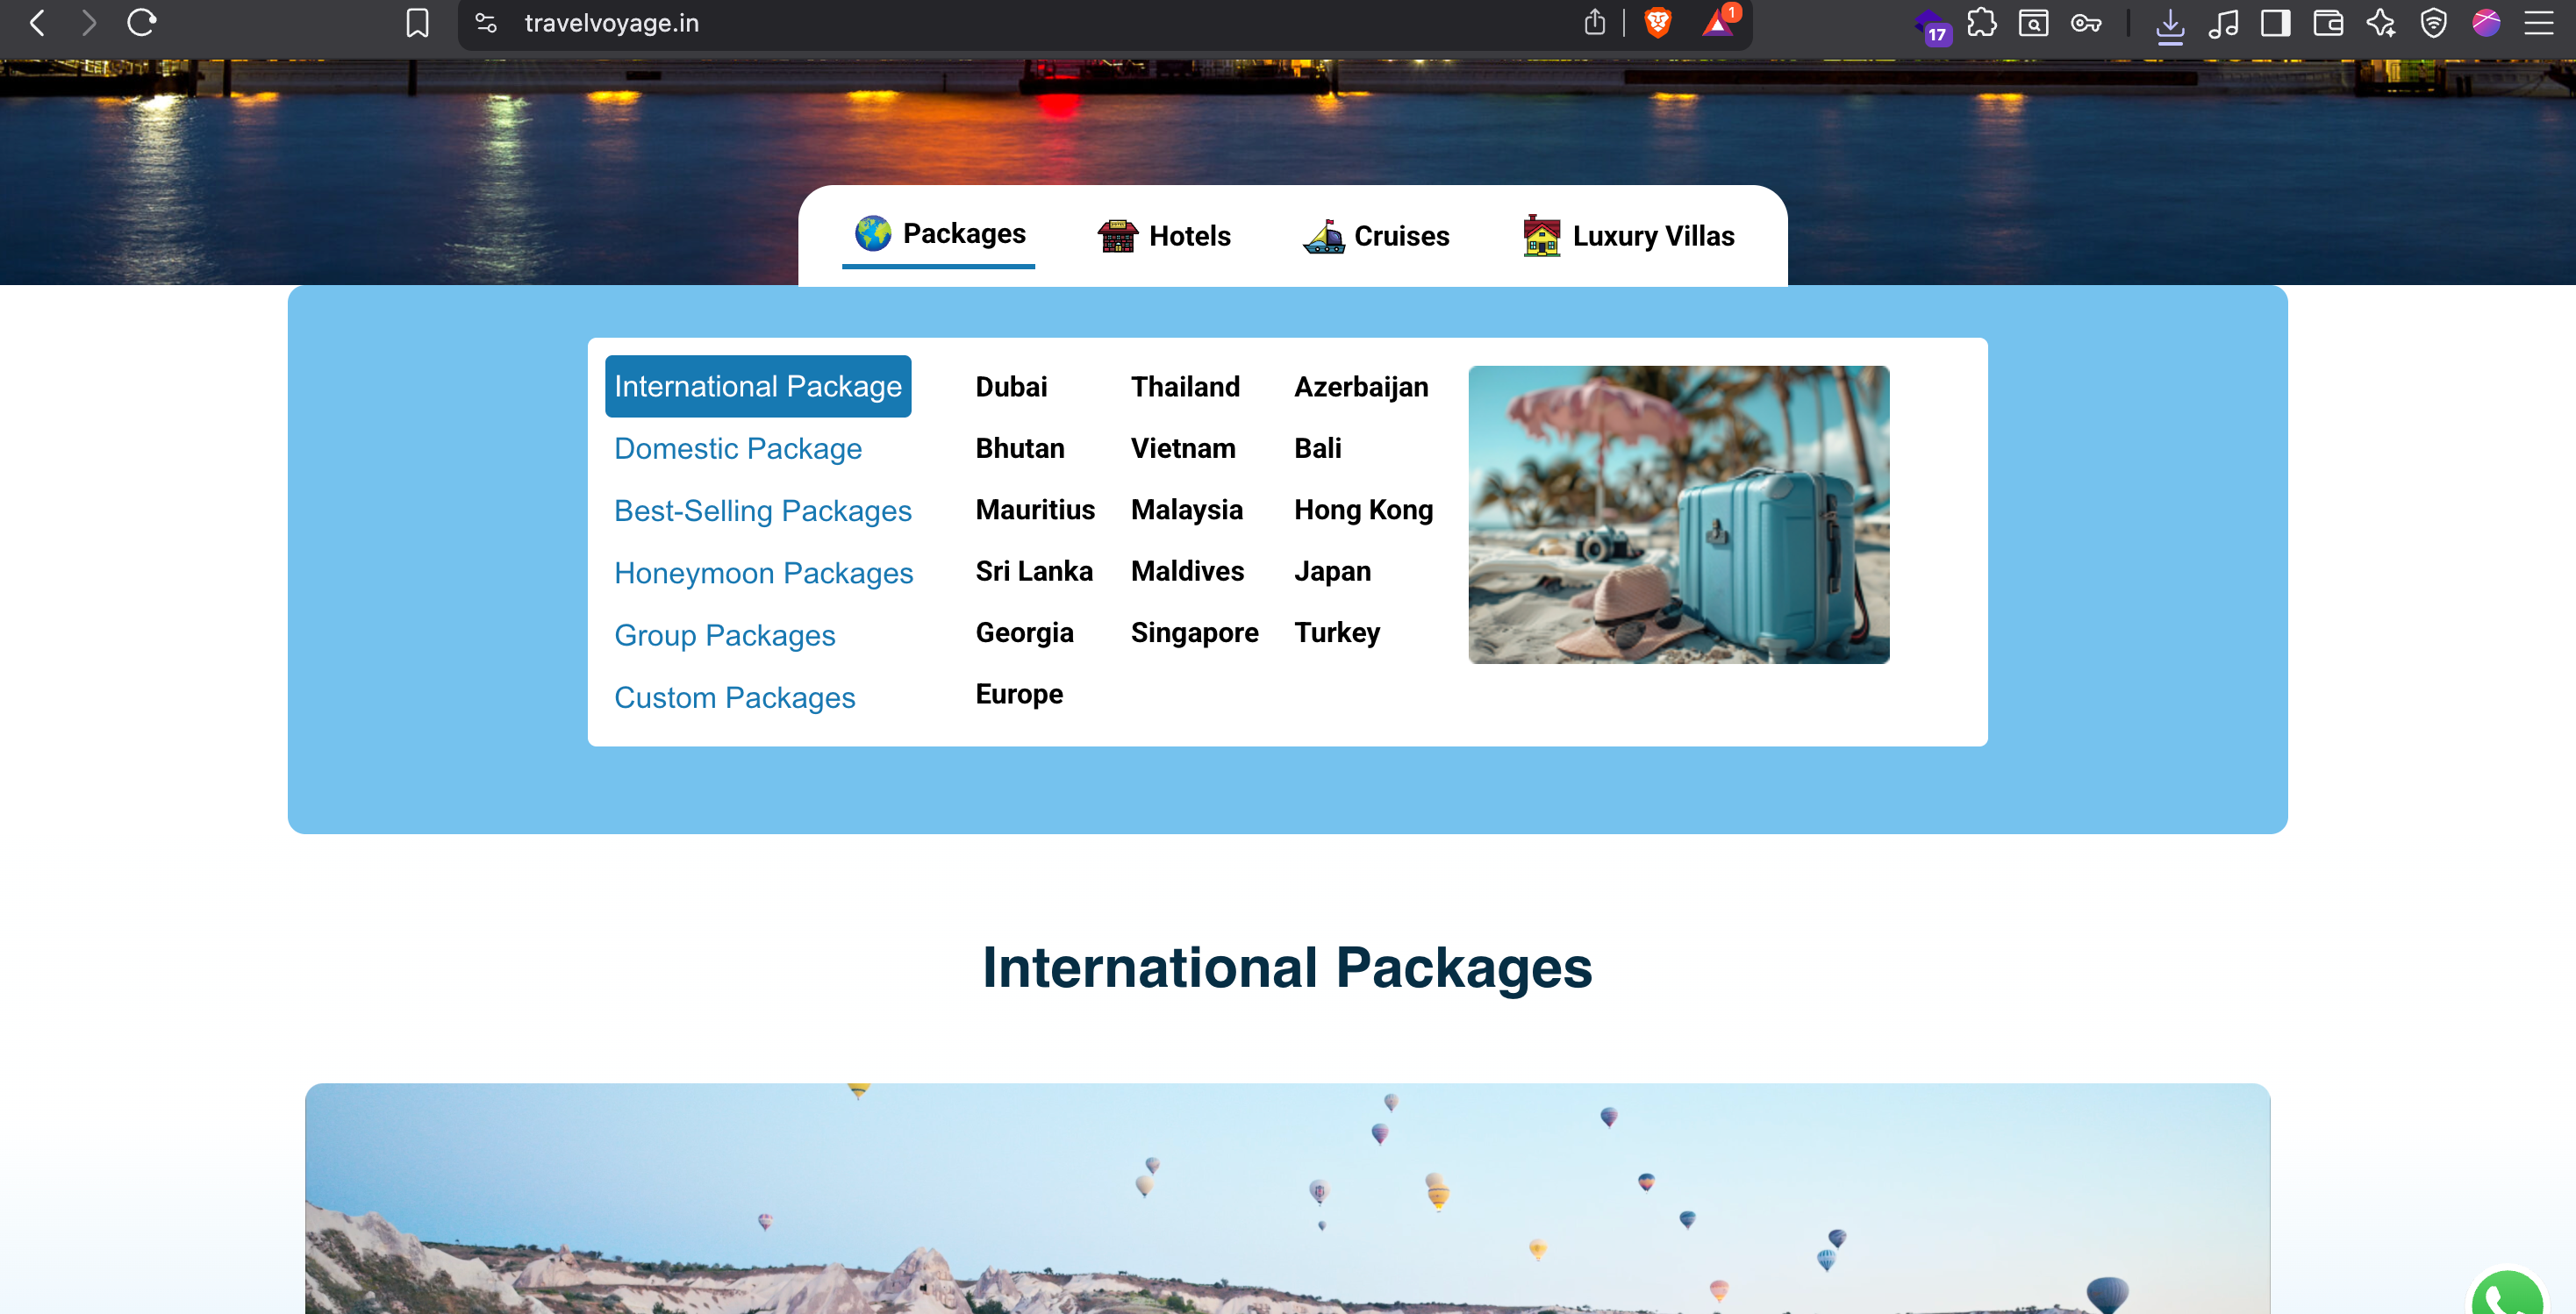Open the browser extensions puzzle icon
2576x1314 pixels.
pos(1981,22)
